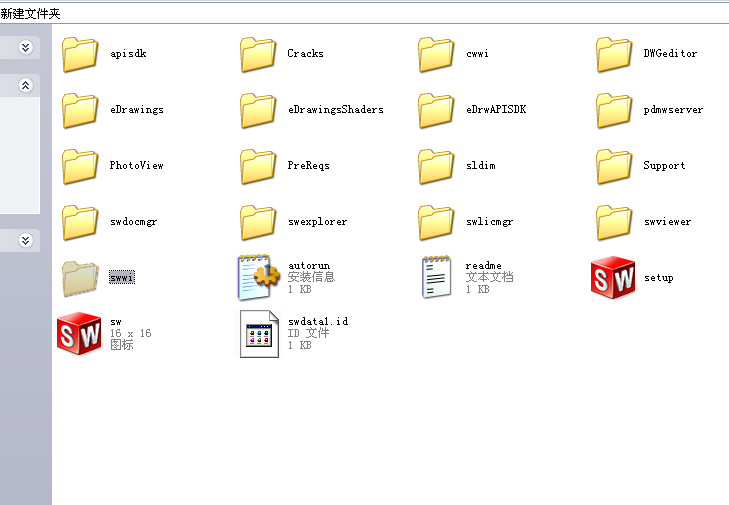Screen dimensions: 729x505
Task: Select the SolidWorks setup installer icon
Action: [613, 277]
